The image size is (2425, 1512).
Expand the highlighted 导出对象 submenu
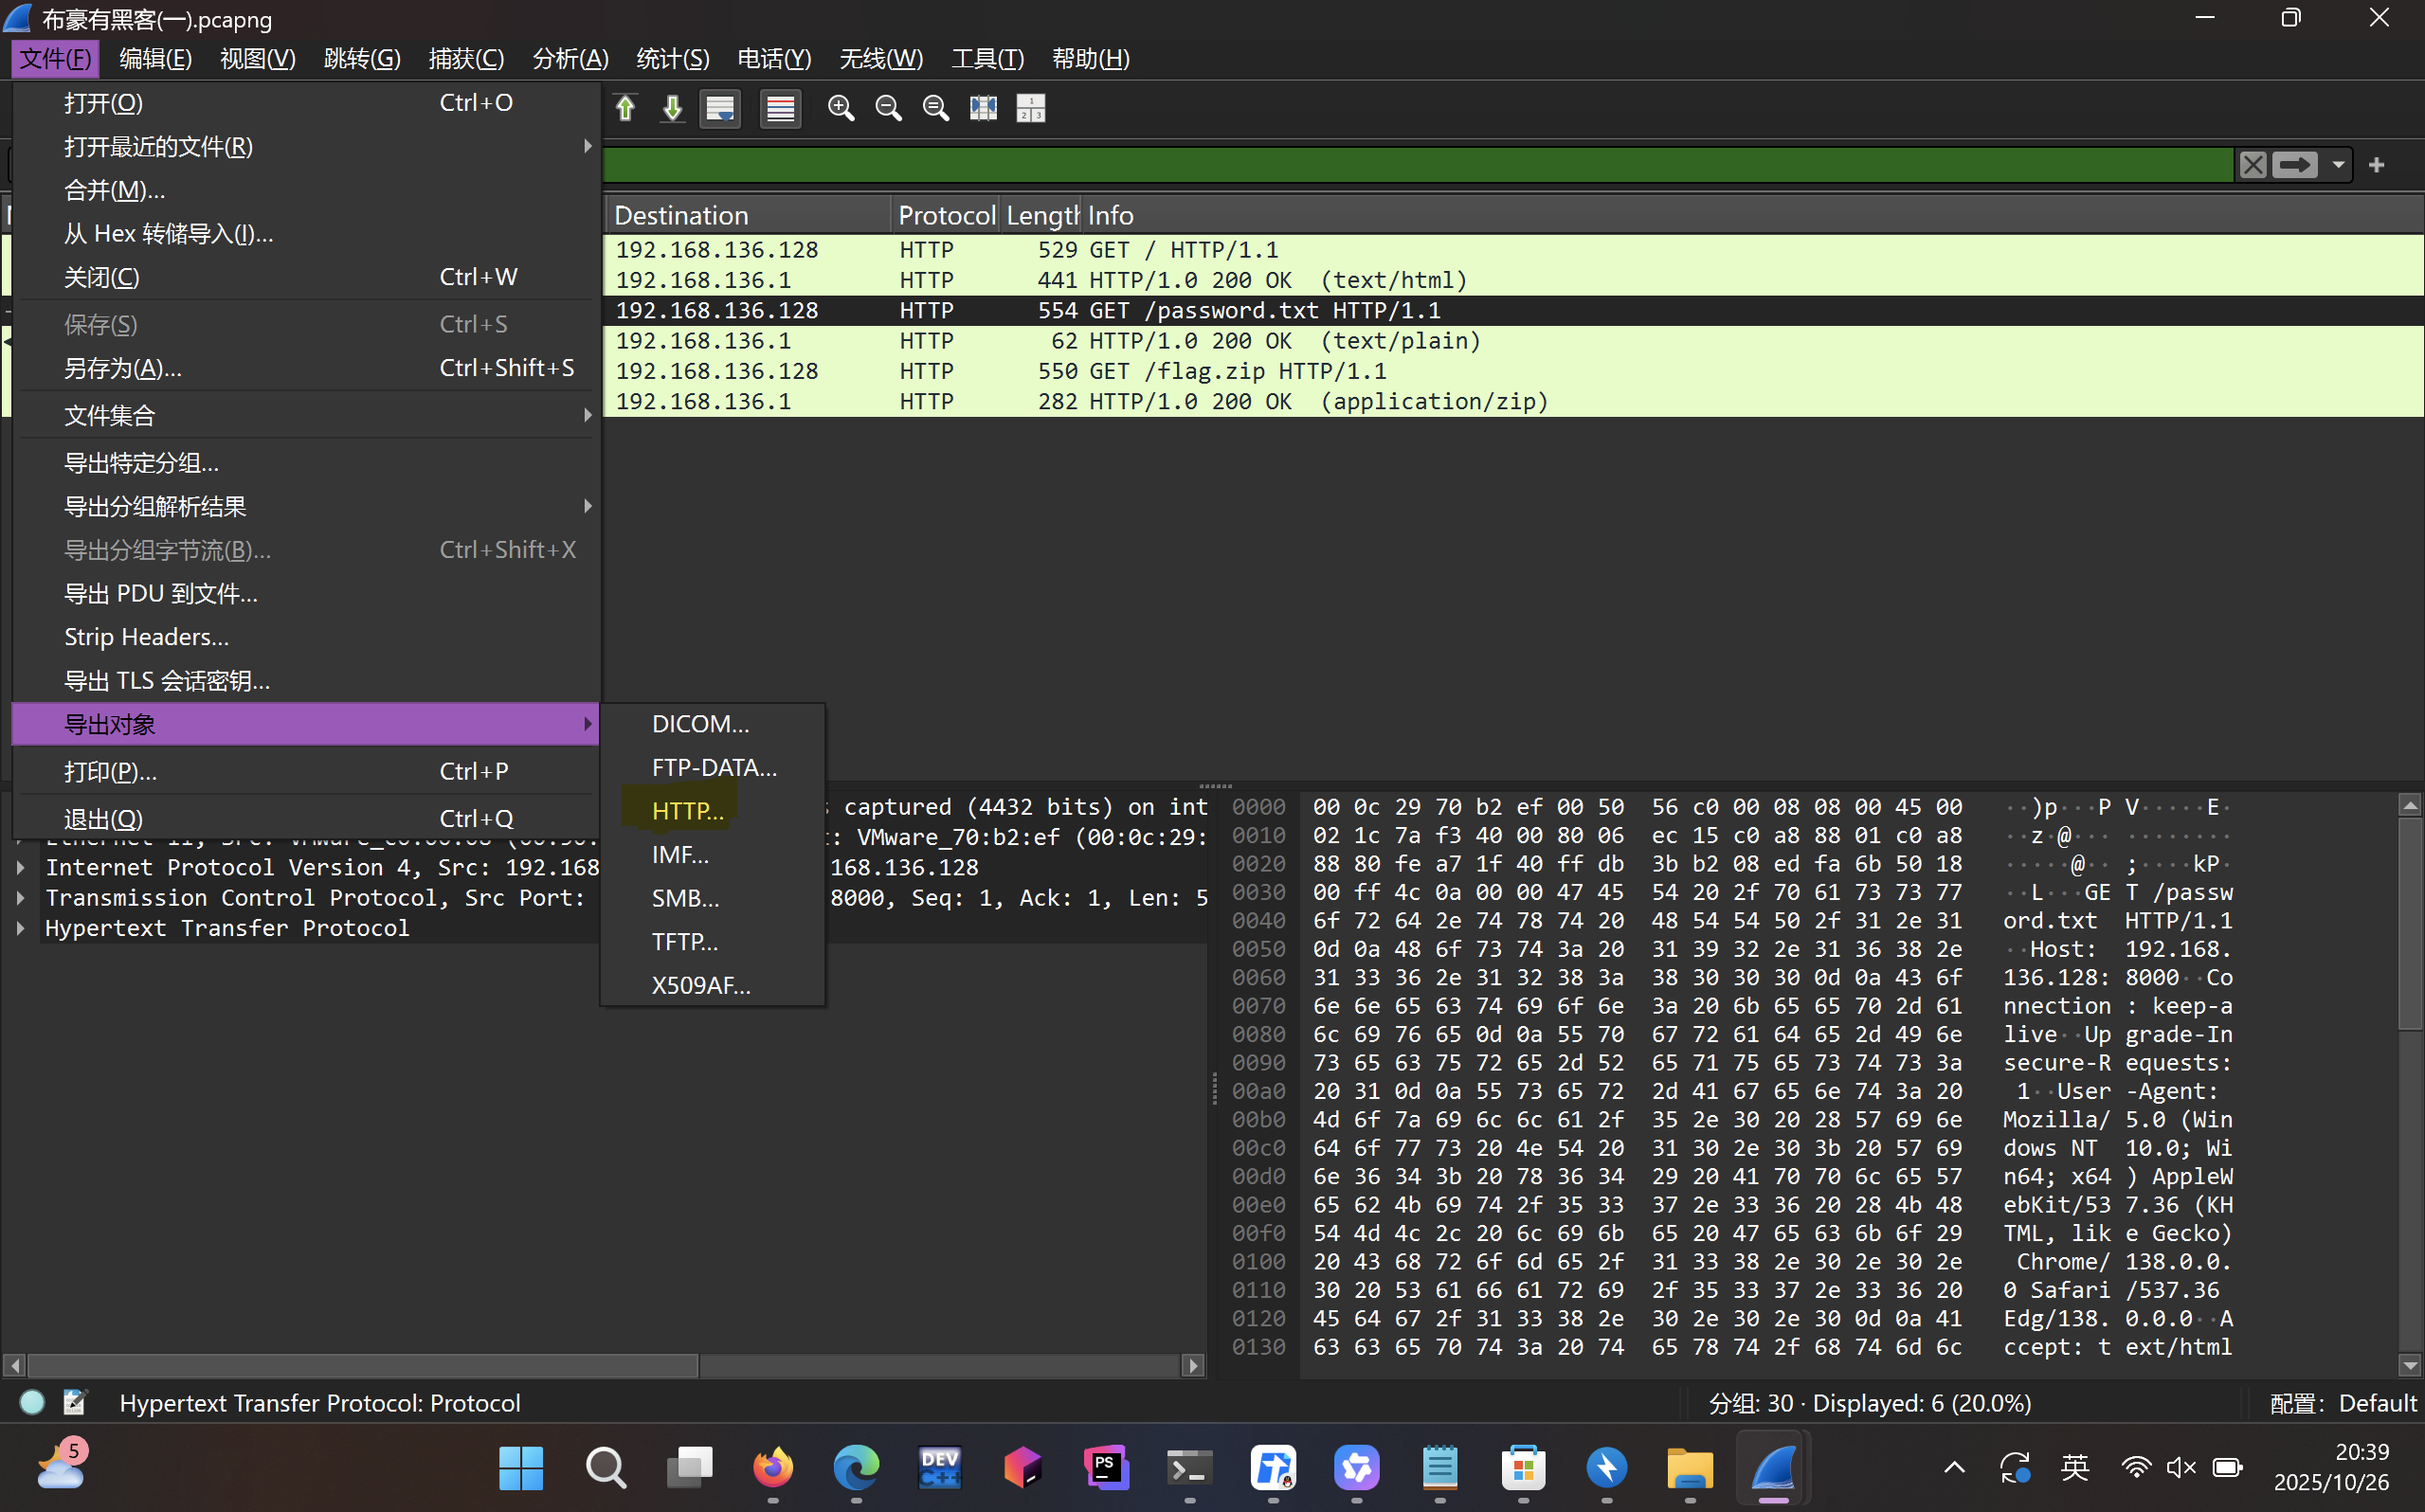306,724
